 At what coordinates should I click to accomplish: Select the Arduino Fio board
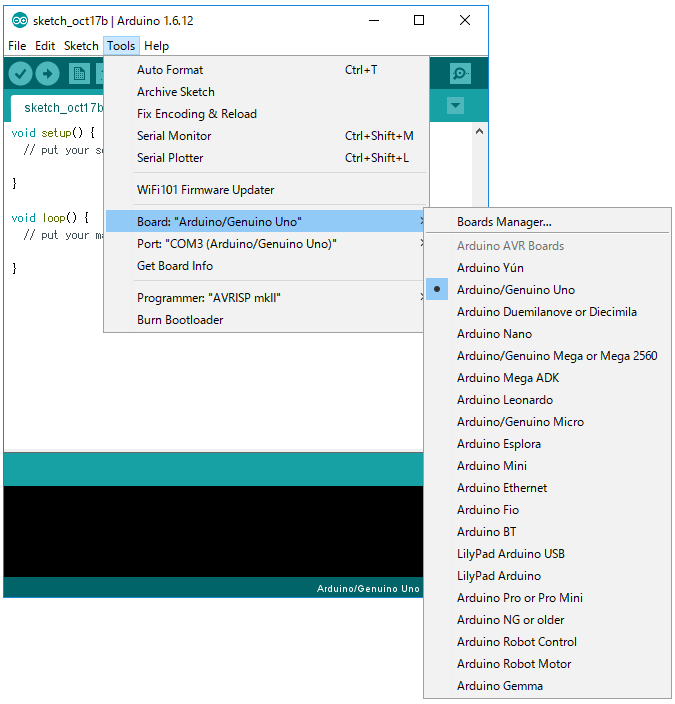pyautogui.click(x=547, y=510)
